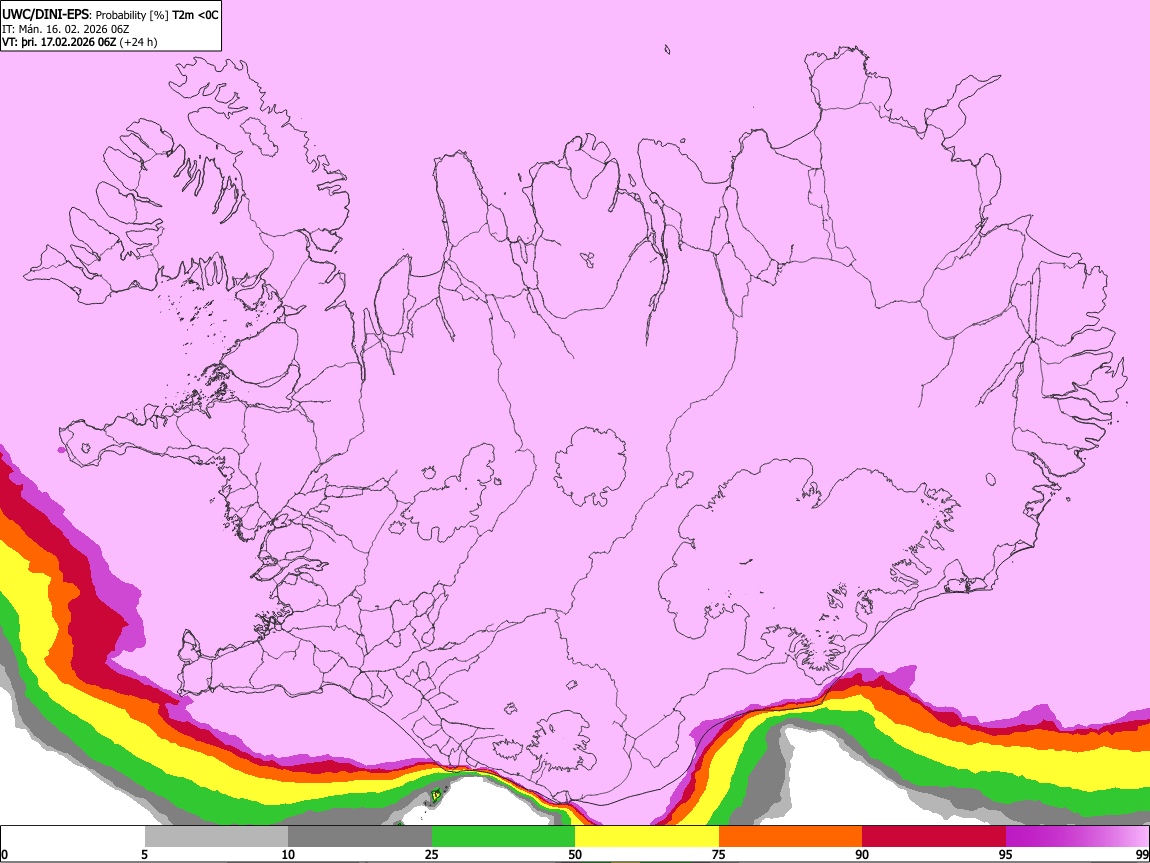Click the legend tick label '10'

(288, 855)
